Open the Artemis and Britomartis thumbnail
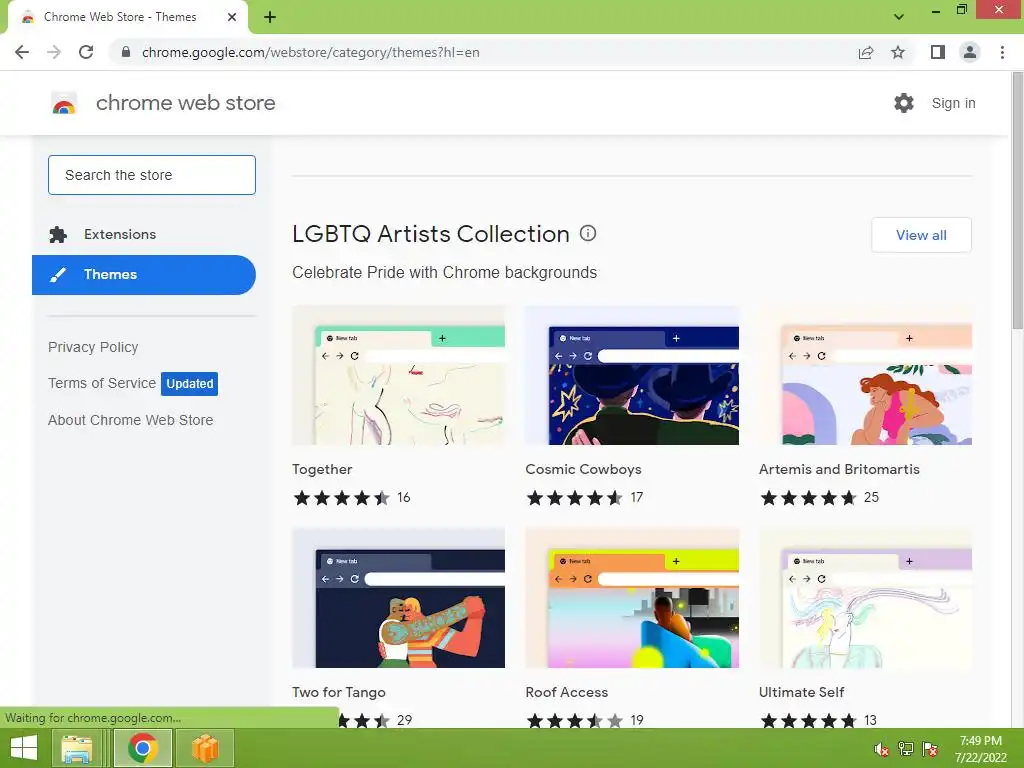 tap(865, 376)
